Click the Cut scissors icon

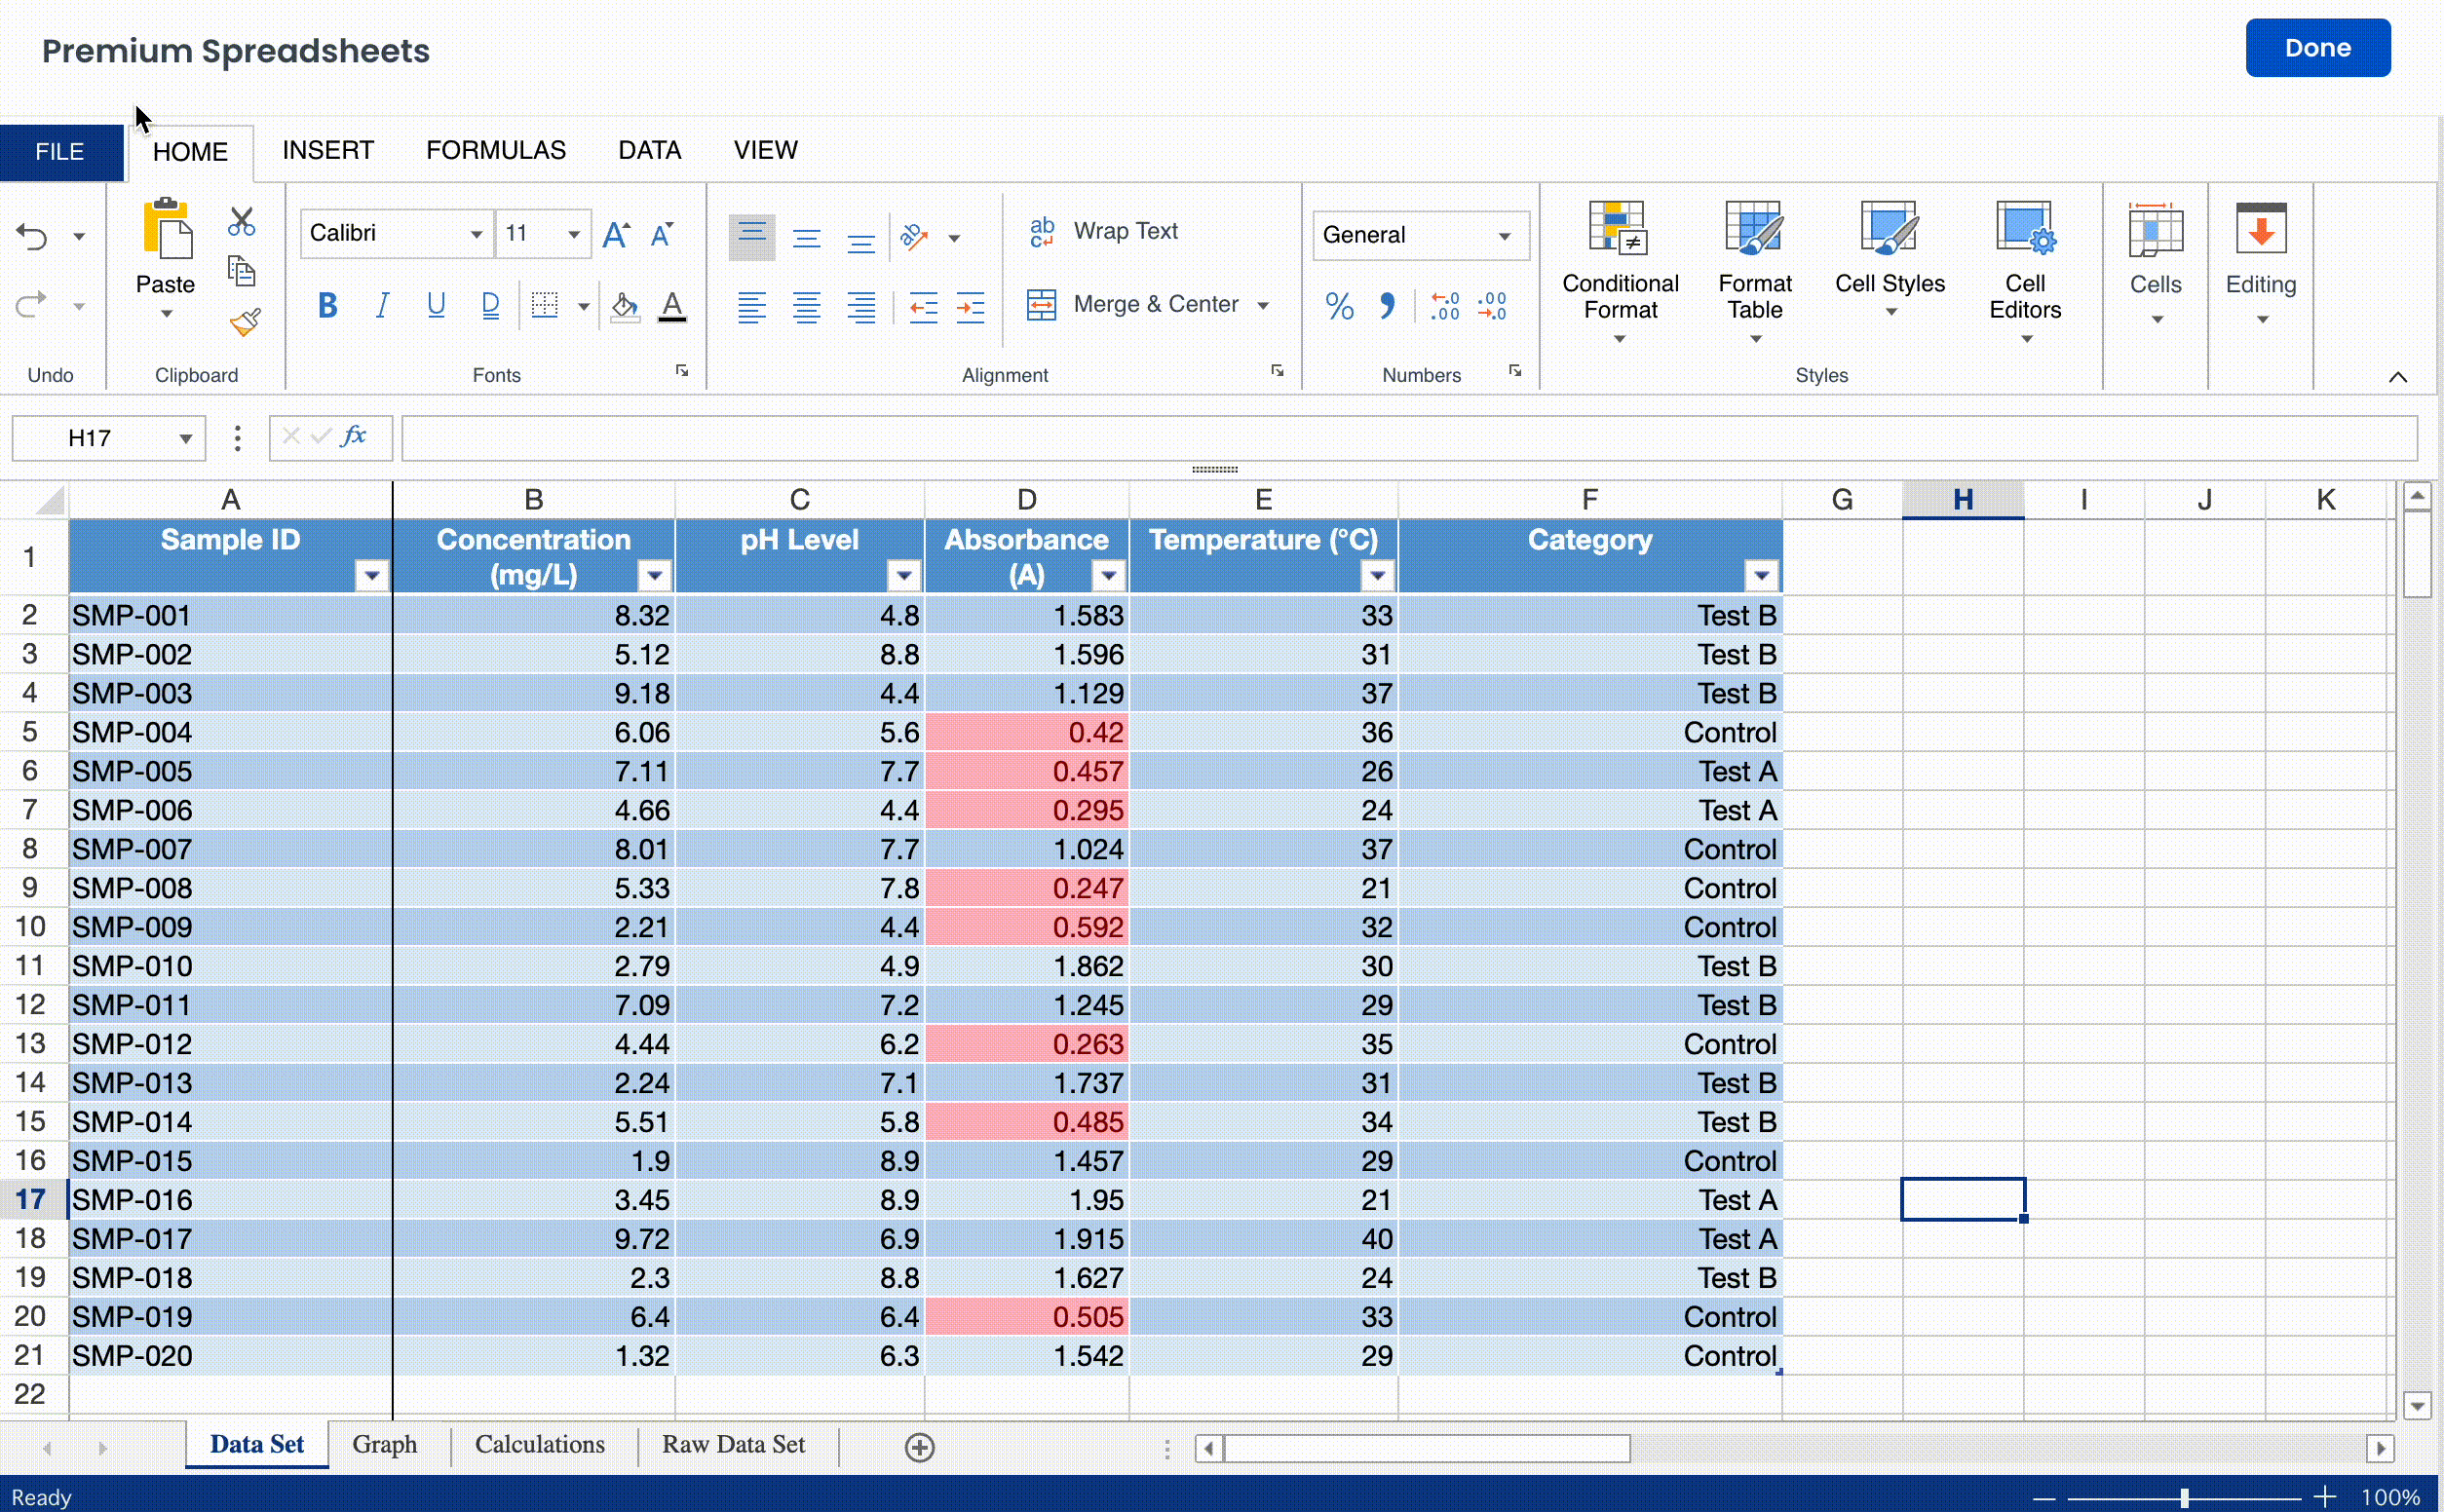tap(241, 221)
